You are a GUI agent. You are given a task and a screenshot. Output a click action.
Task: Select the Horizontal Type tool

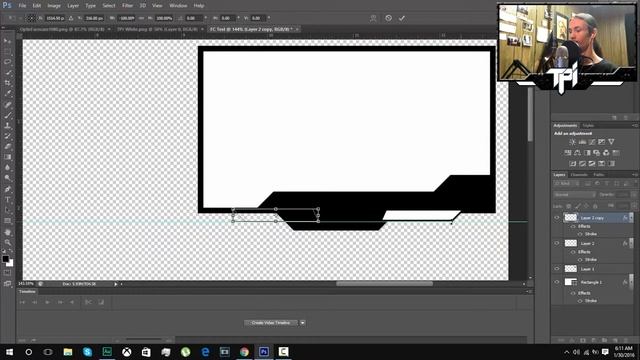(x=7, y=200)
